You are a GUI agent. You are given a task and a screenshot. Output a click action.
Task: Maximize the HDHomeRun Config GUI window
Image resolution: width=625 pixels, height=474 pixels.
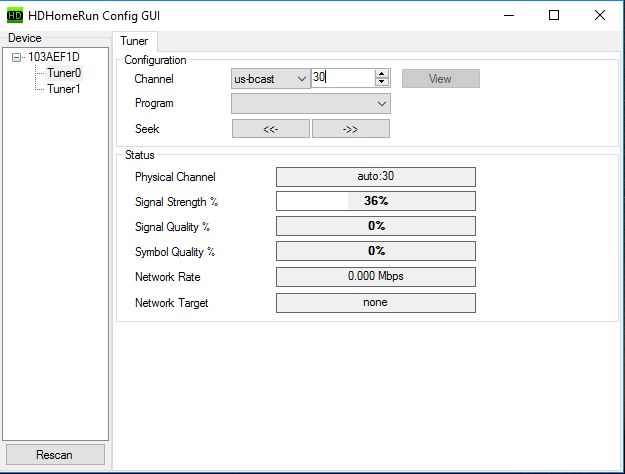(x=554, y=16)
